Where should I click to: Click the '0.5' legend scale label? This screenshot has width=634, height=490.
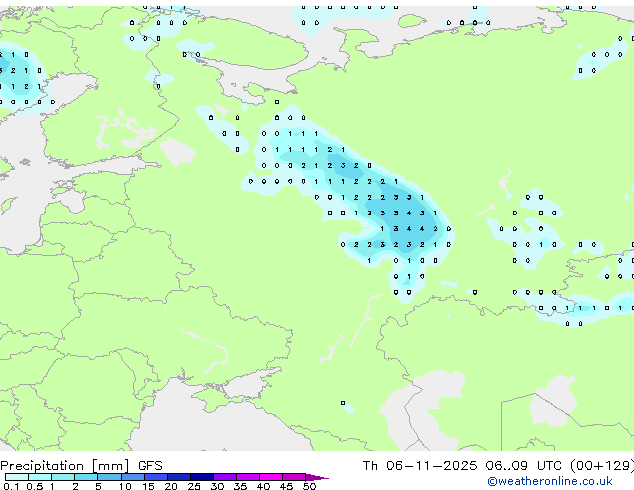click(x=35, y=486)
